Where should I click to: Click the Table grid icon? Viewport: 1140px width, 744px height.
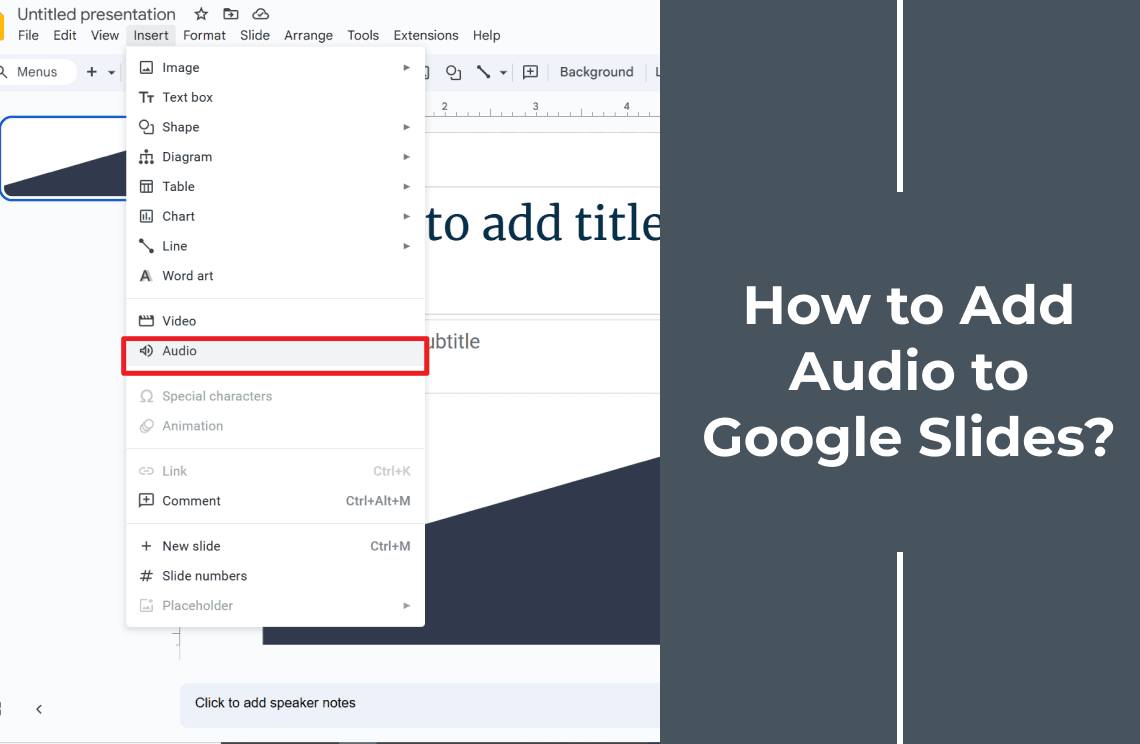point(146,187)
